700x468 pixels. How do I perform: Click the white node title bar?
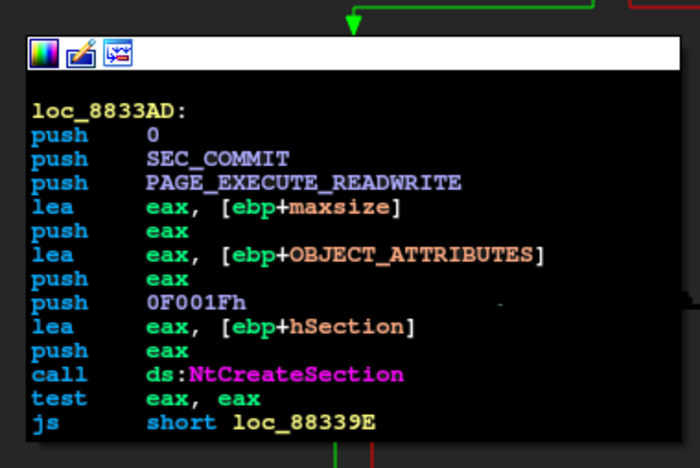point(354,54)
